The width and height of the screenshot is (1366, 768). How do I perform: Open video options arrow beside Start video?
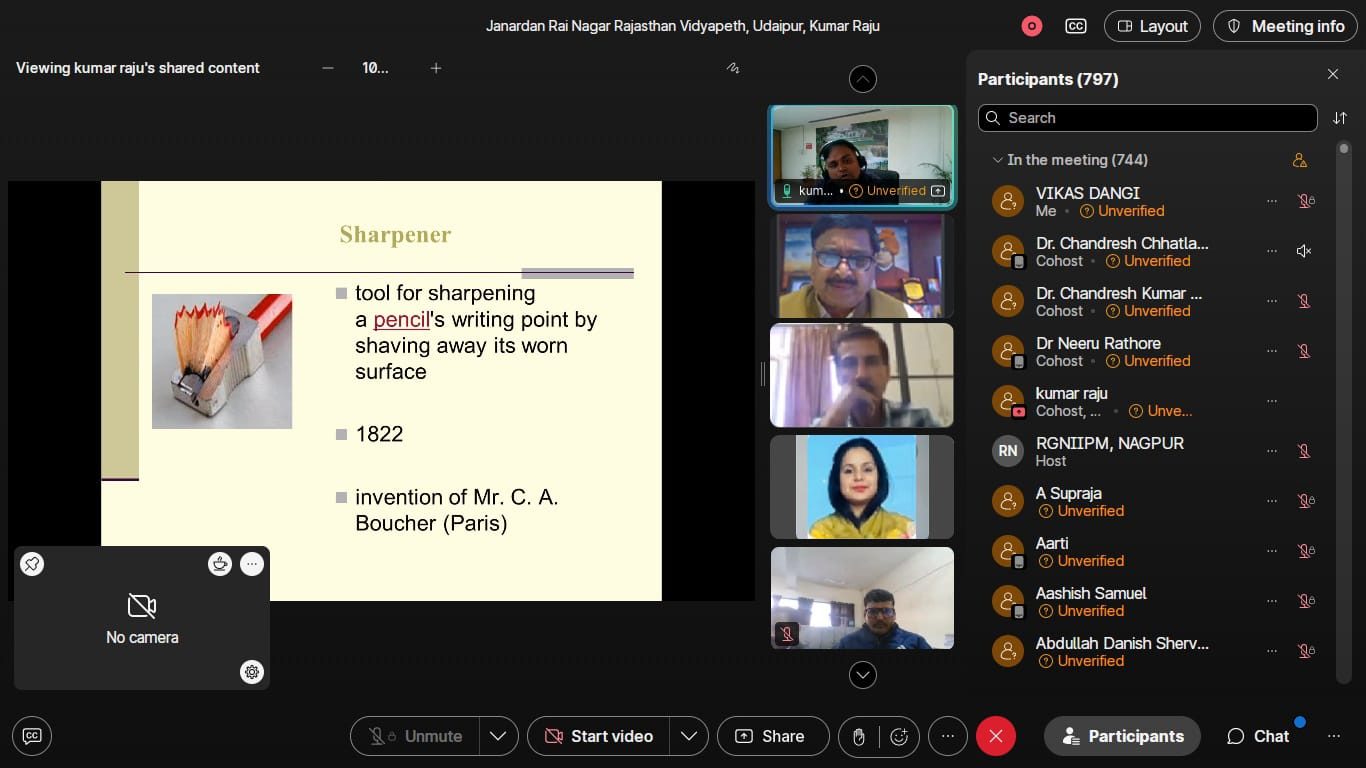tap(688, 736)
